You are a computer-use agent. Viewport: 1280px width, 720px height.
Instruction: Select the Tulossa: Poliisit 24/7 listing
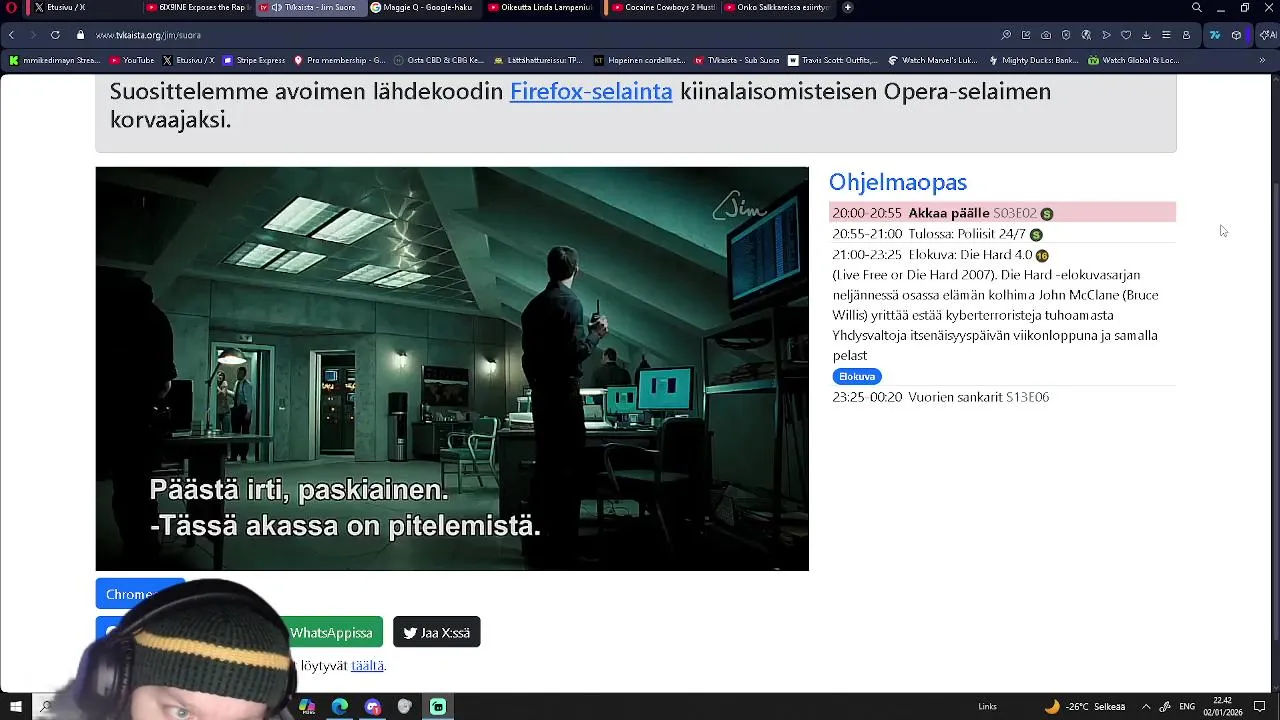pos(1002,234)
